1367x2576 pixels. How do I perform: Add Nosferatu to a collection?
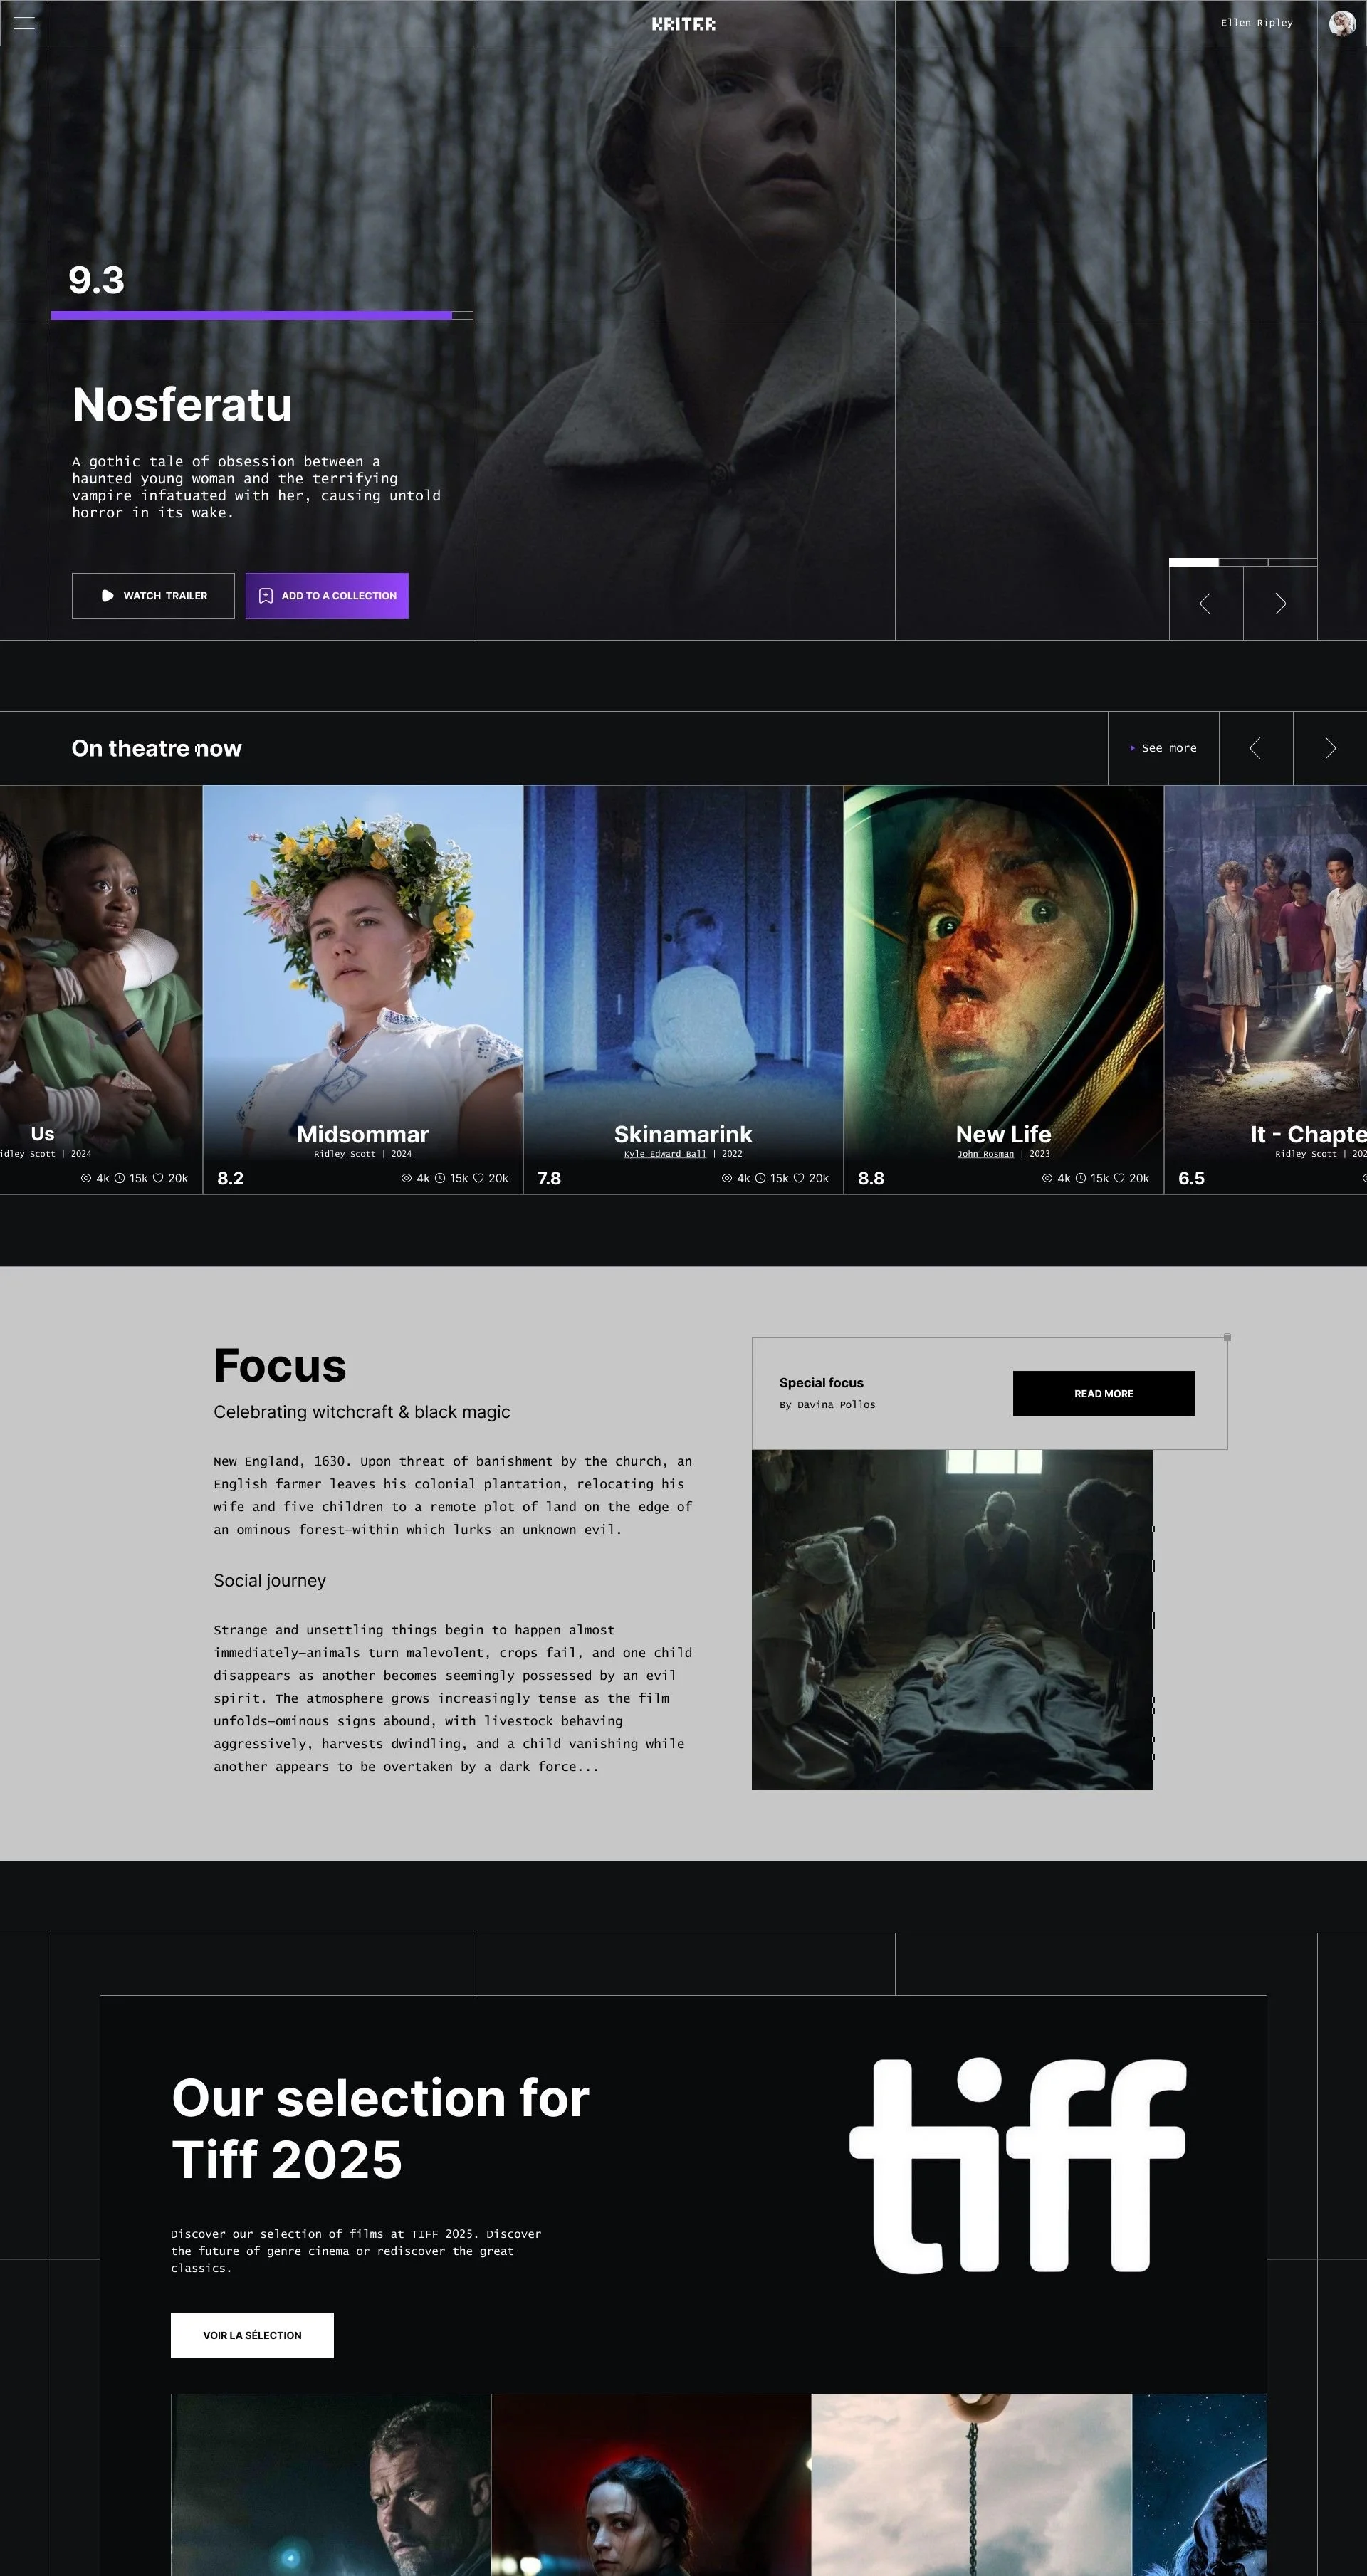click(327, 595)
